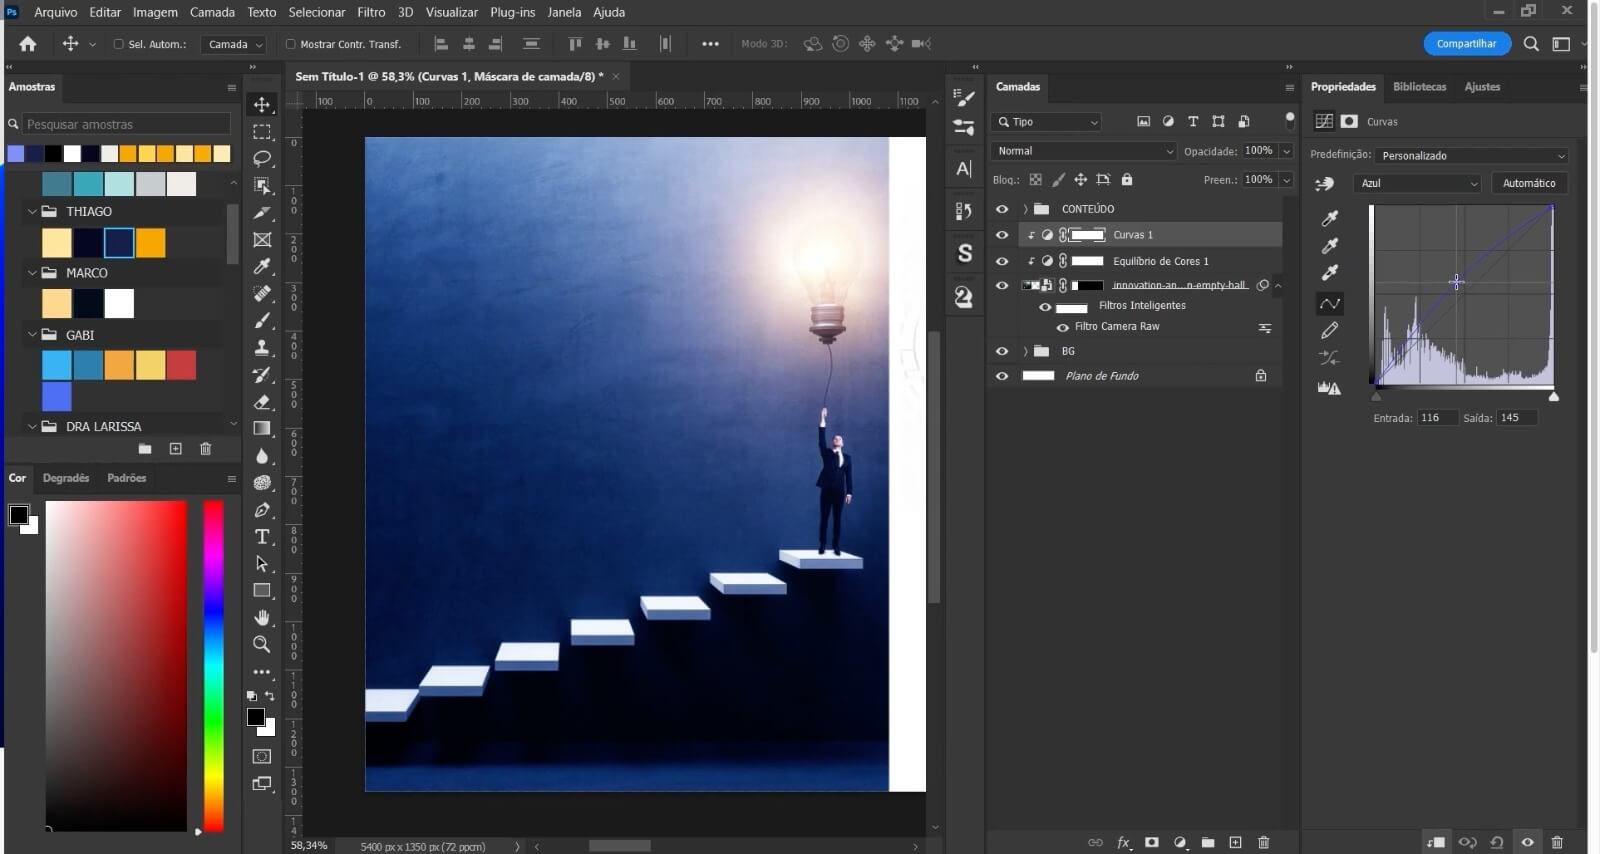
Task: Select the Type tool in toolbar
Action: tap(262, 537)
